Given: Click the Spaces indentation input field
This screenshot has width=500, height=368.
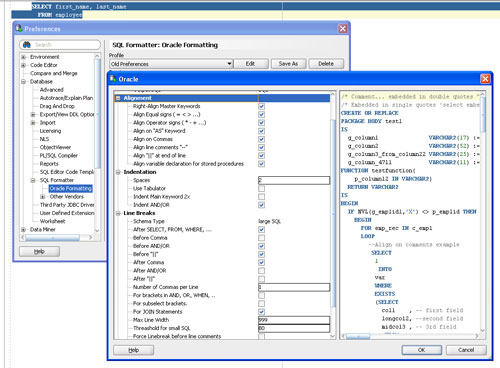Looking at the screenshot, I should pos(294,180).
